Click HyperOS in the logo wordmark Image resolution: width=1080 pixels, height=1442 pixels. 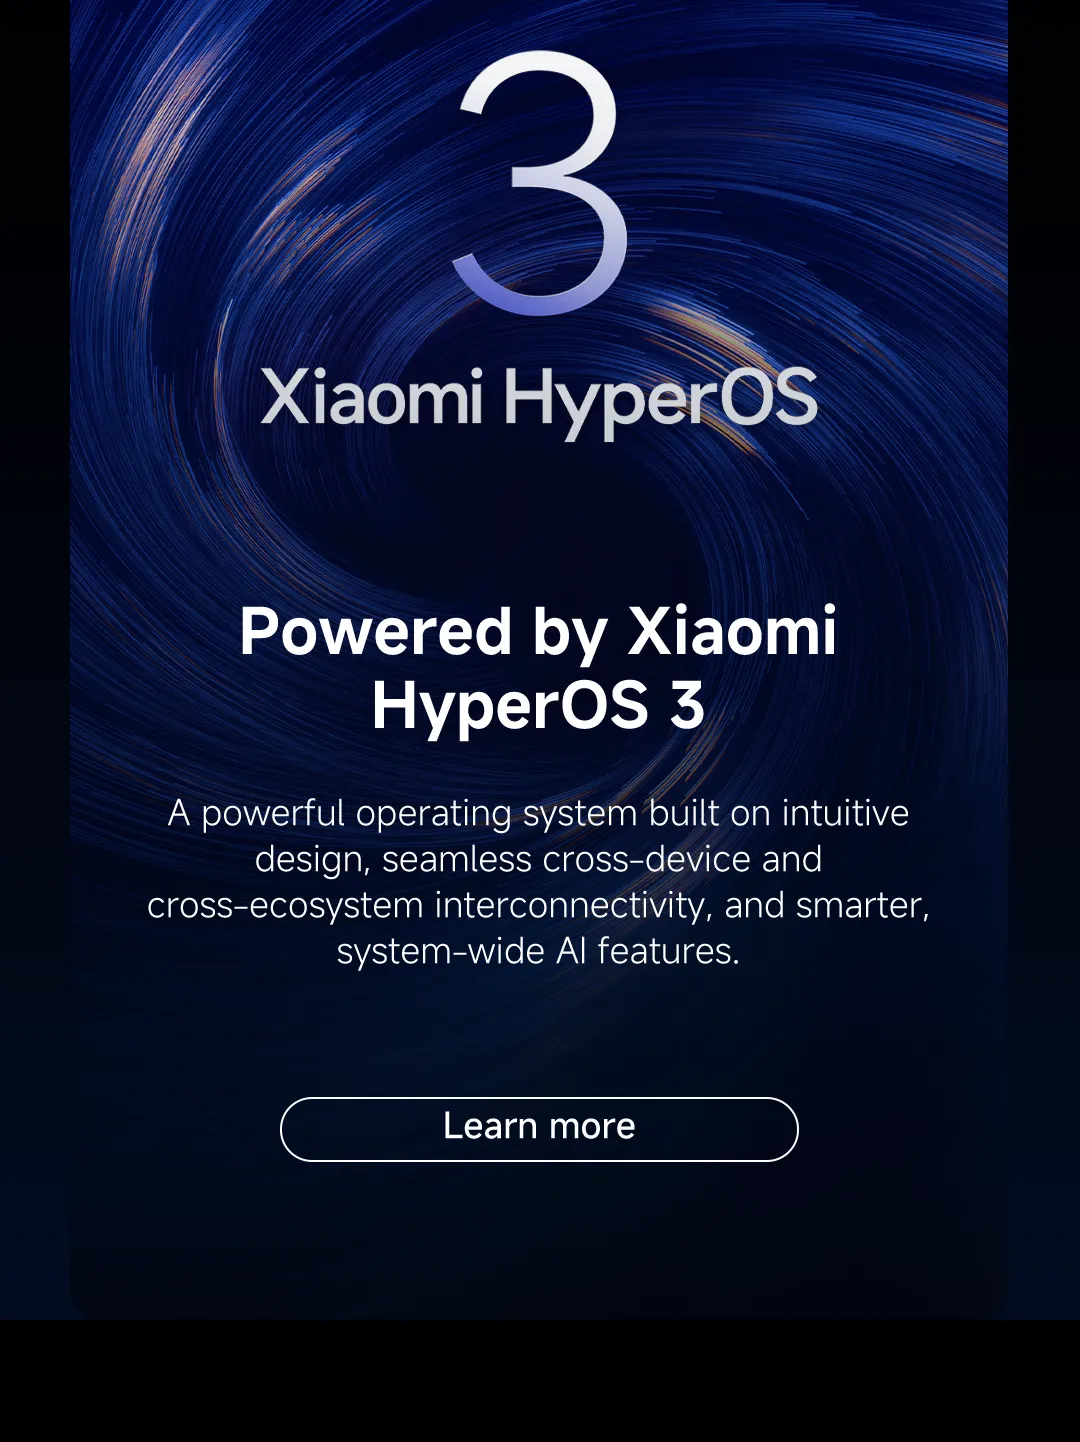pos(660,402)
